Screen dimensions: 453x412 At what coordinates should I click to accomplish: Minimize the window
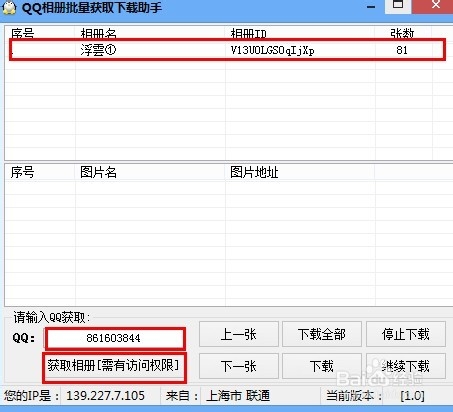(371, 7)
